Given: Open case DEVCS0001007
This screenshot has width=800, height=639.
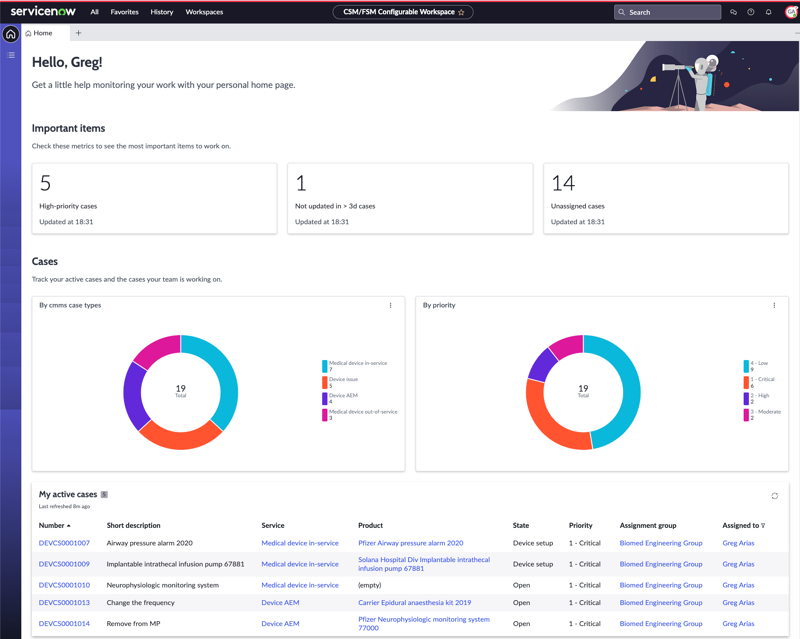Looking at the screenshot, I should click(64, 543).
